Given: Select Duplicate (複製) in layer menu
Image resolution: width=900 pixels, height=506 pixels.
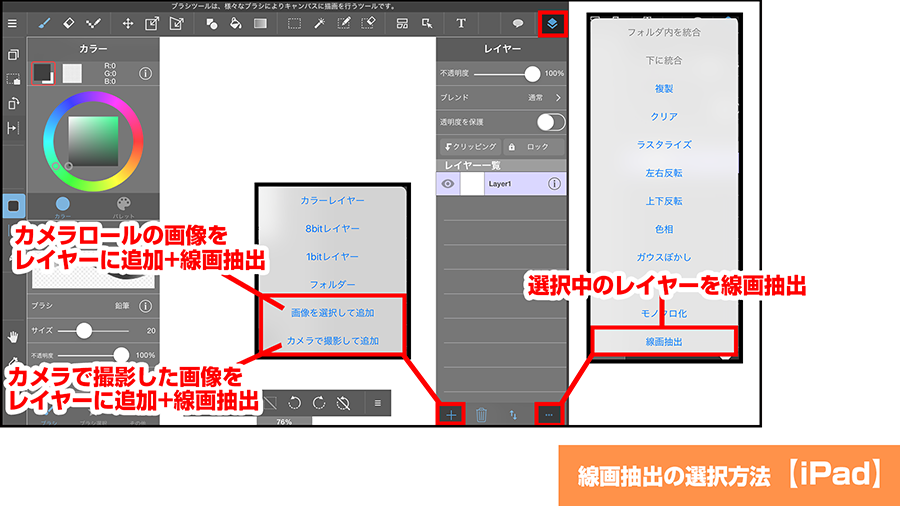Looking at the screenshot, I should [664, 88].
